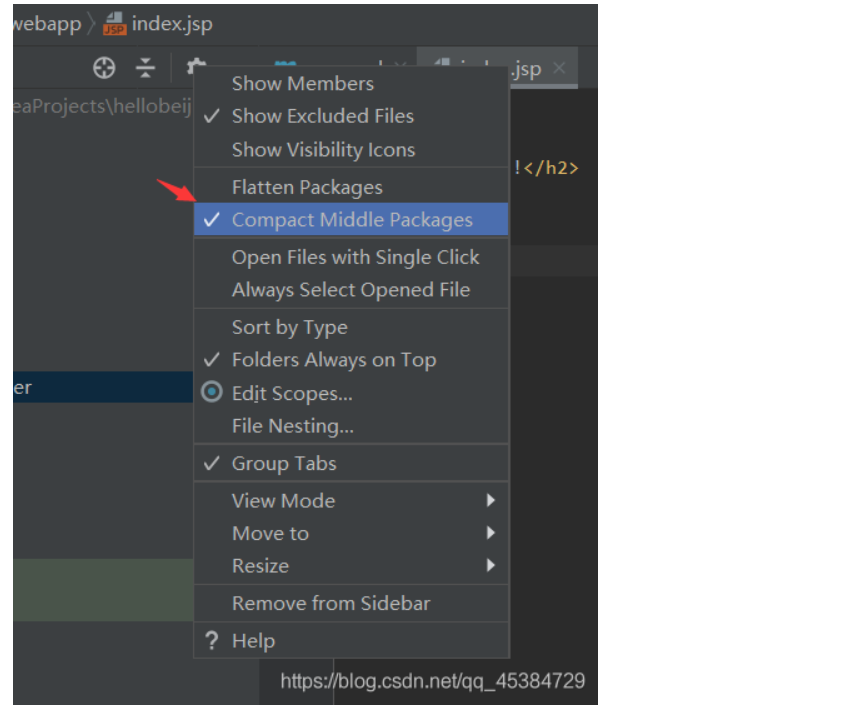
Task: Choose Show Members from the menu
Action: 302,84
